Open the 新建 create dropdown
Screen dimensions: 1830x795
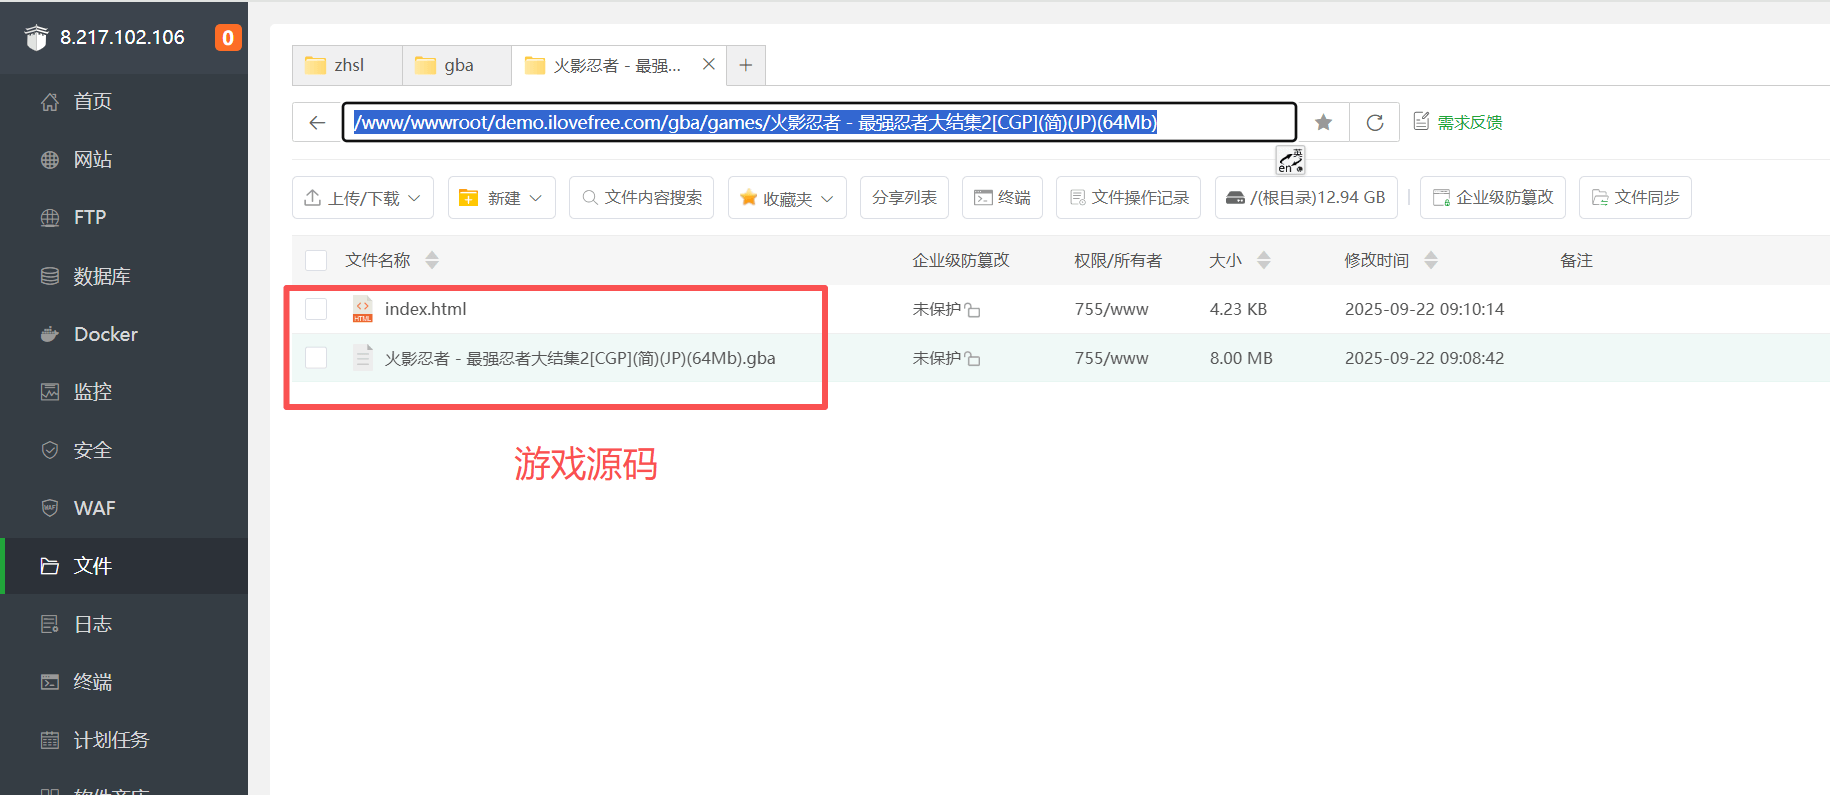(501, 198)
